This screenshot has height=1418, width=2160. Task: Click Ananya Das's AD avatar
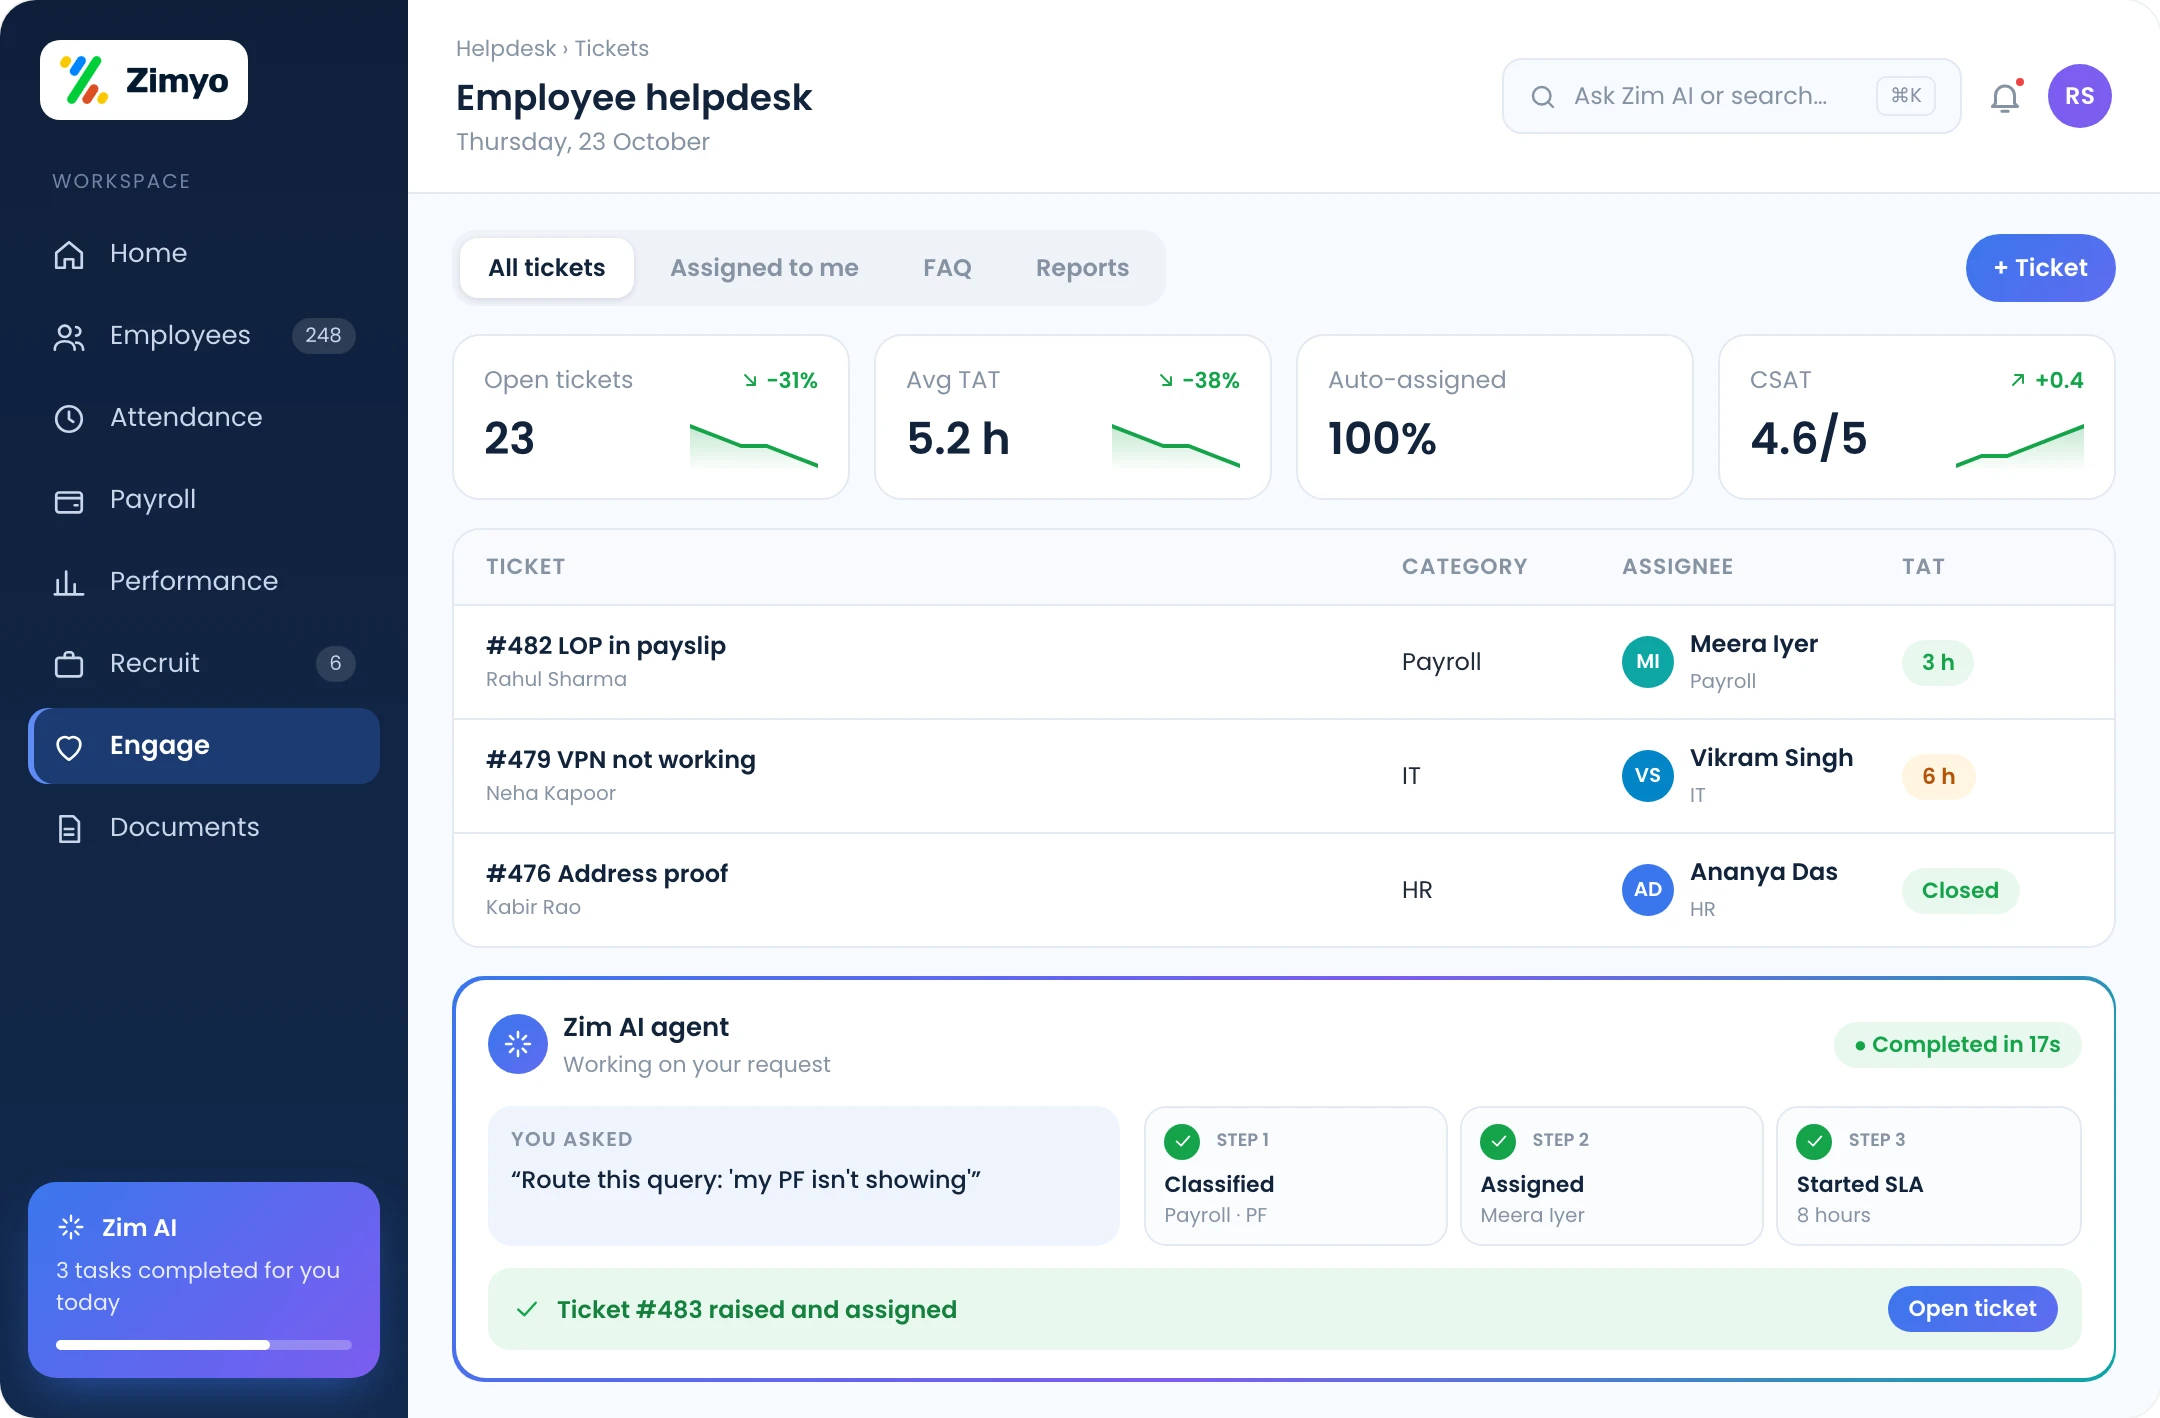(1648, 890)
